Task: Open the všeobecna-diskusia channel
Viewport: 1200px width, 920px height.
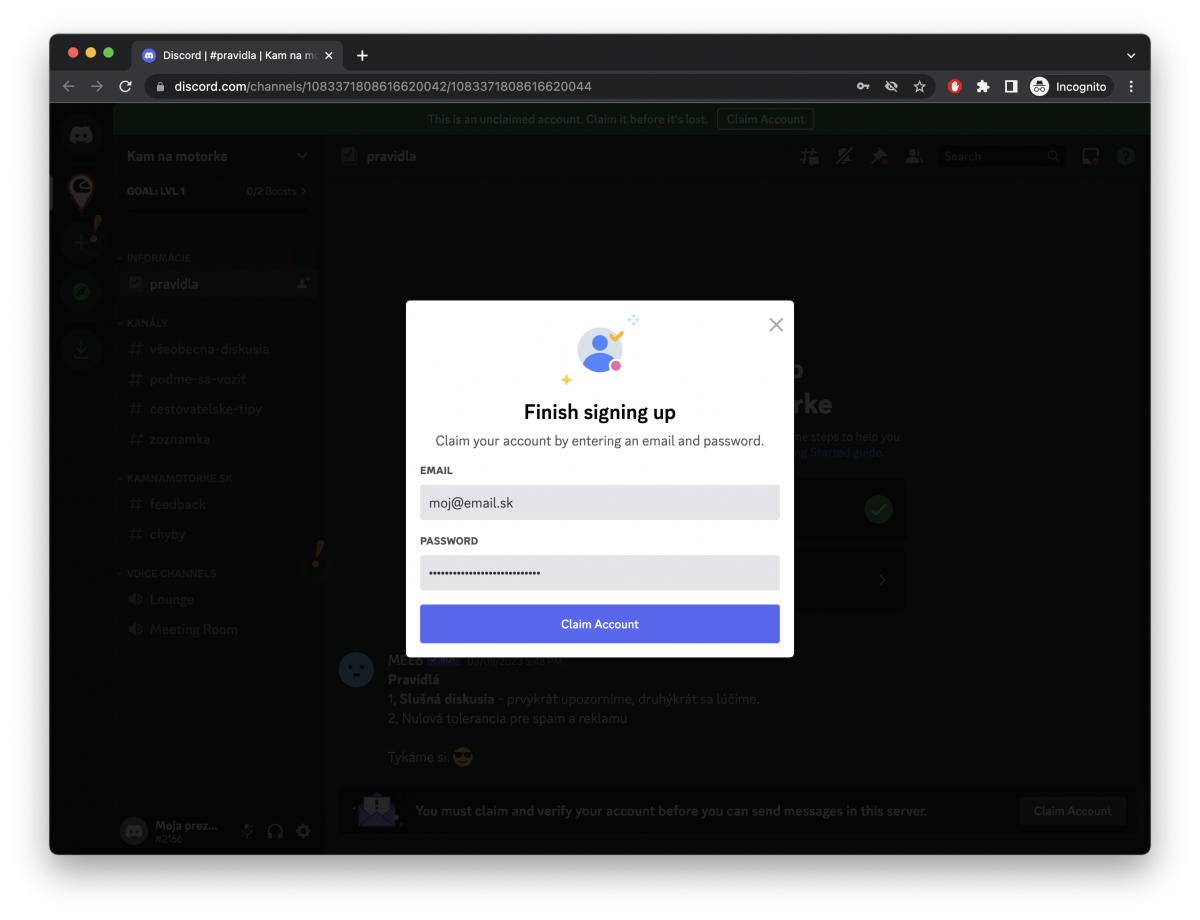Action: 217,349
